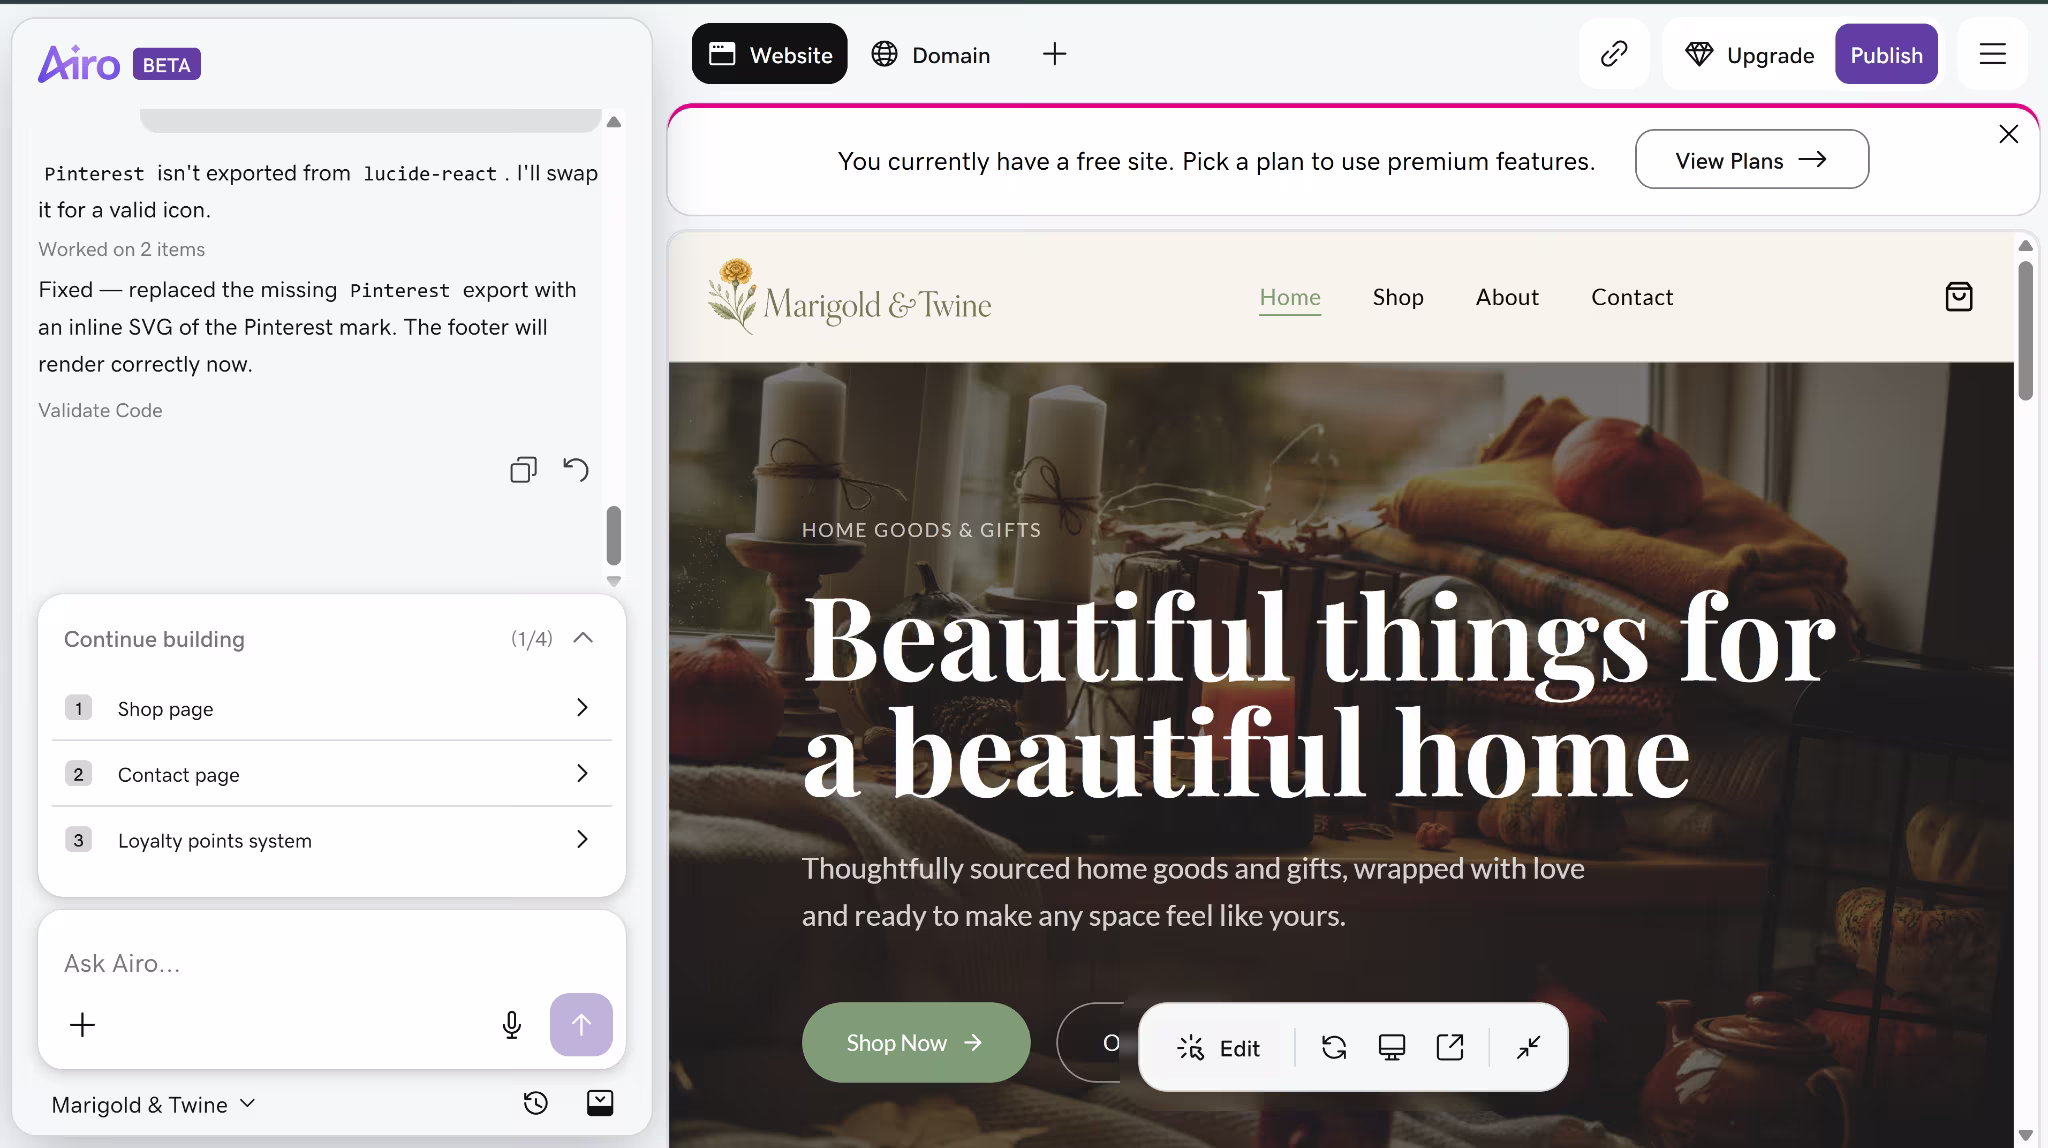Open the hamburger menu icon

[1993, 54]
